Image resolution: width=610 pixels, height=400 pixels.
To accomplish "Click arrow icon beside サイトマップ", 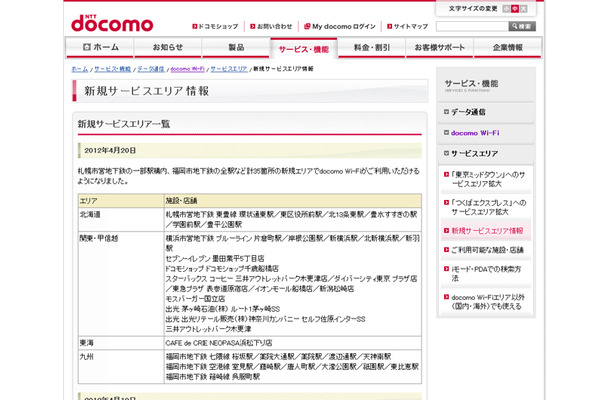I will point(389,26).
